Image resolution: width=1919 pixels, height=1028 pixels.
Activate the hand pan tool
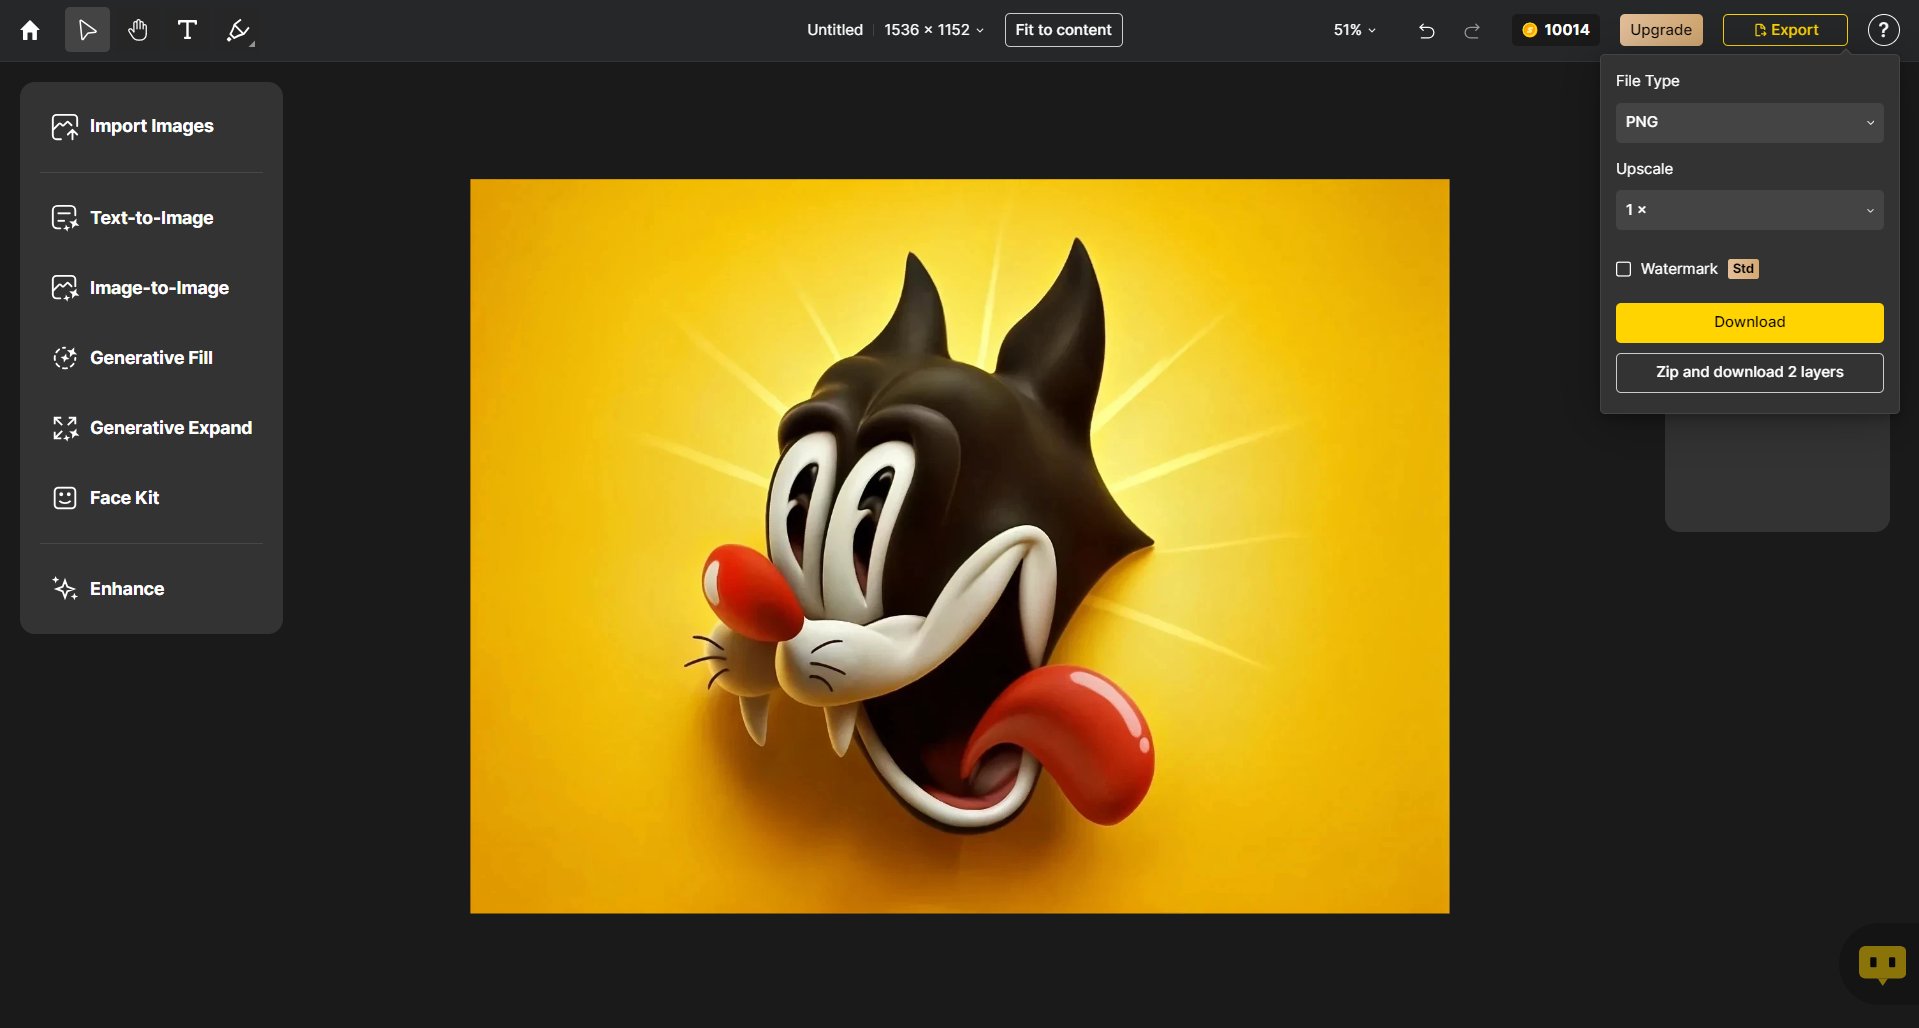[138, 30]
